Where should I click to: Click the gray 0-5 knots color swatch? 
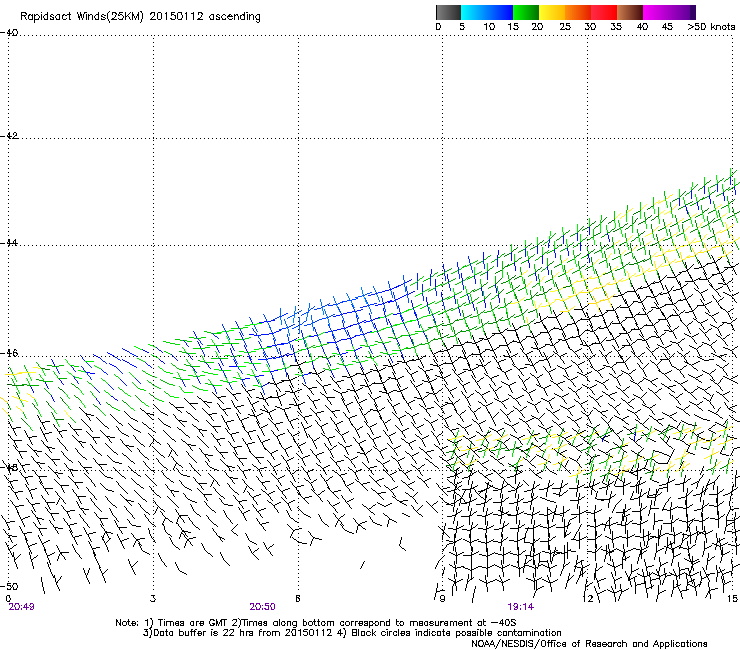click(448, 12)
